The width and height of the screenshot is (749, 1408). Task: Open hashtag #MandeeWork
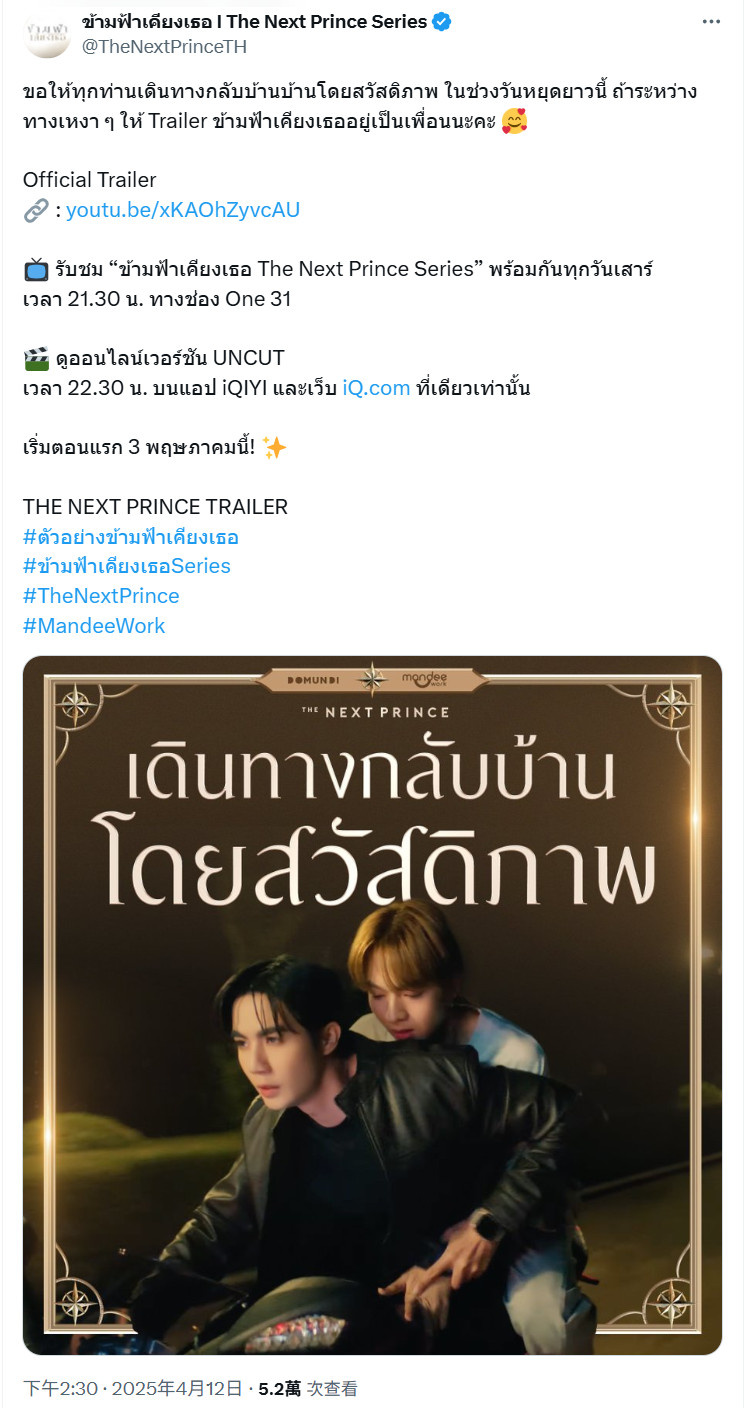(x=94, y=626)
